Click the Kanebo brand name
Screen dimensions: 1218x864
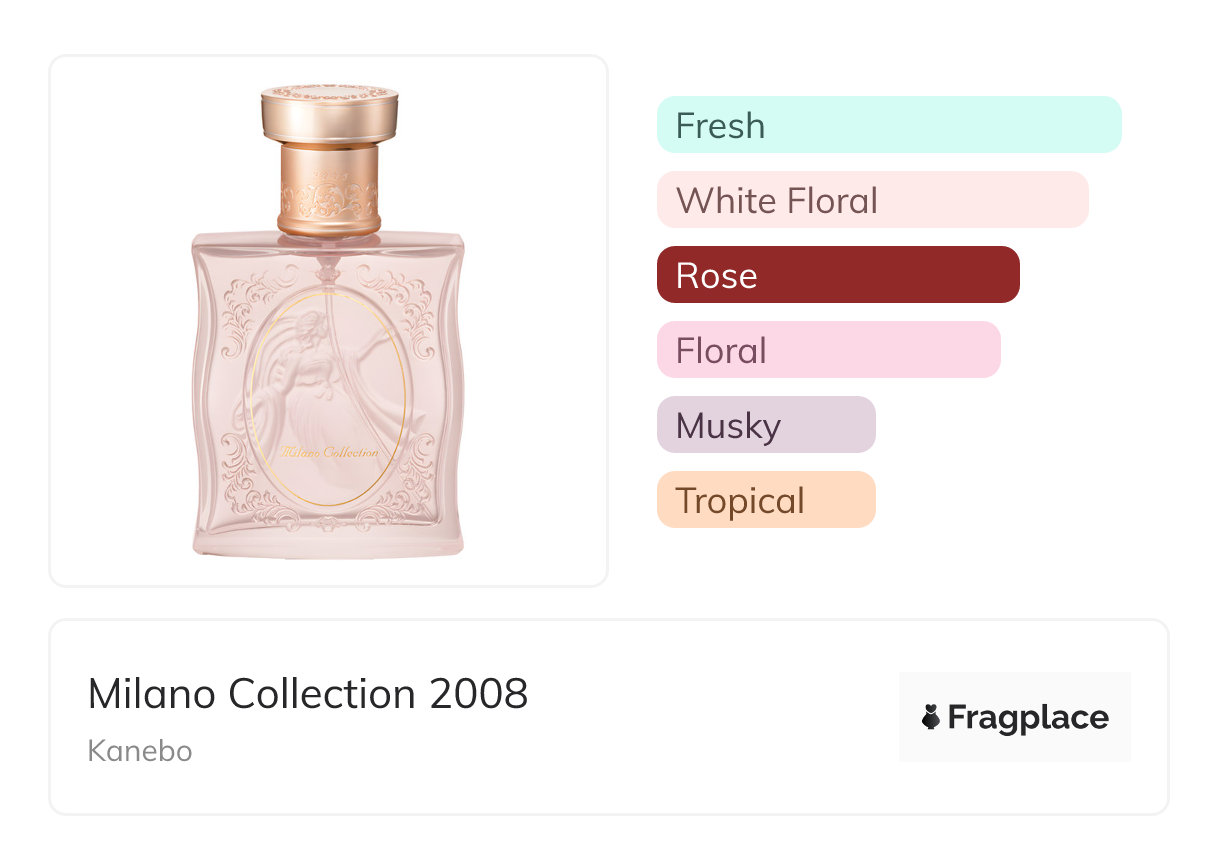[139, 750]
